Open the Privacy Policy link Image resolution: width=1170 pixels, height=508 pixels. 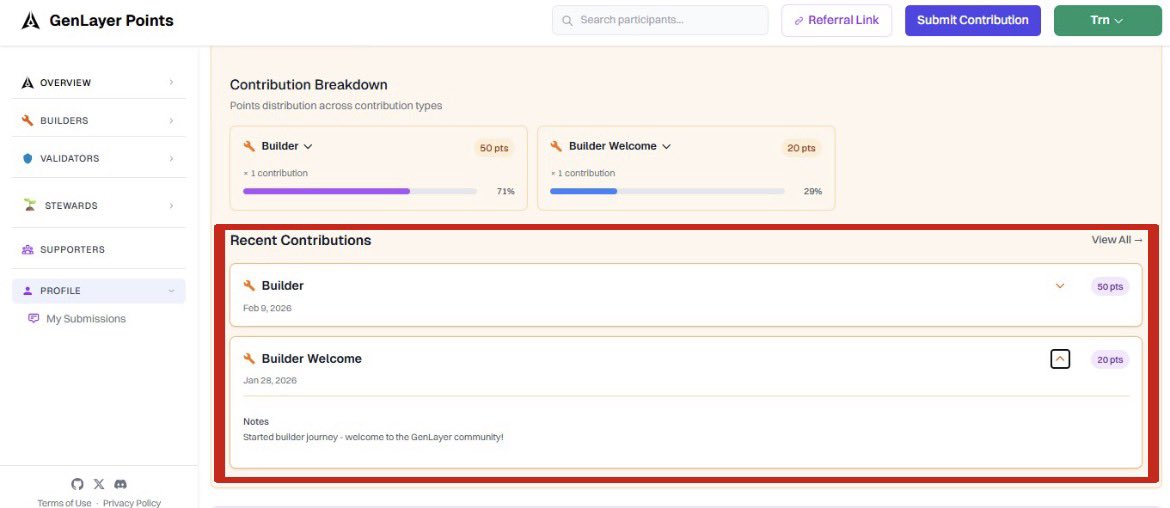coord(132,503)
